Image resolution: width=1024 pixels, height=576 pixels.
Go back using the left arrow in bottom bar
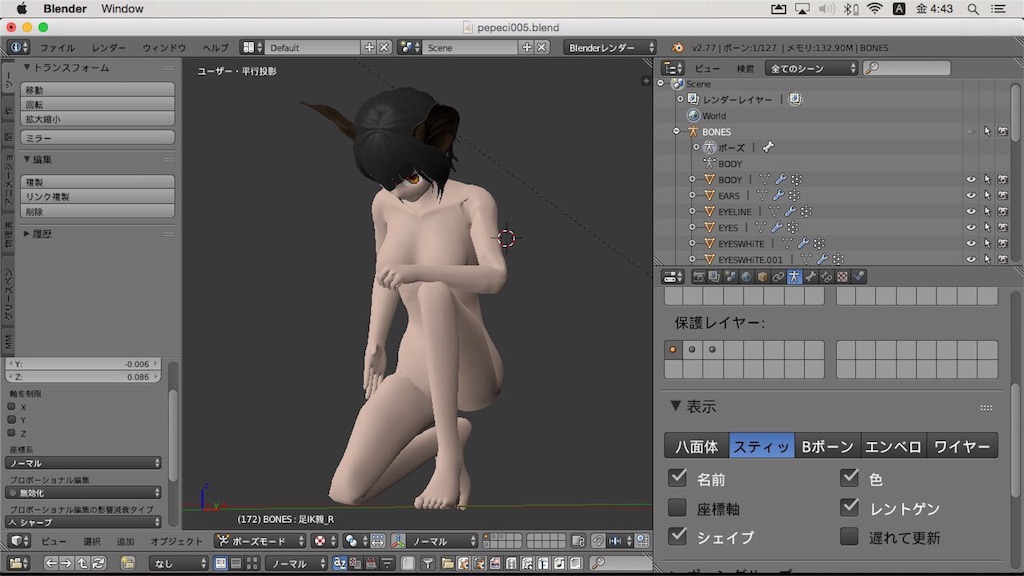click(x=50, y=563)
